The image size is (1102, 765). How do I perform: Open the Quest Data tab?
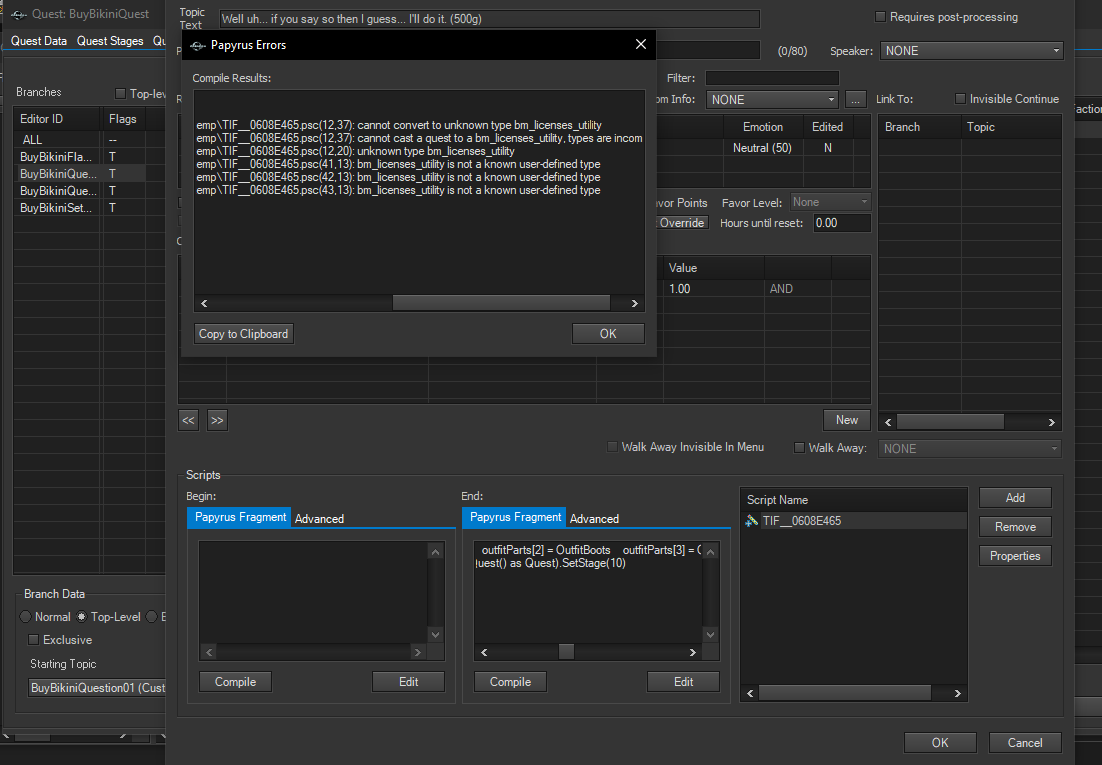pos(39,41)
